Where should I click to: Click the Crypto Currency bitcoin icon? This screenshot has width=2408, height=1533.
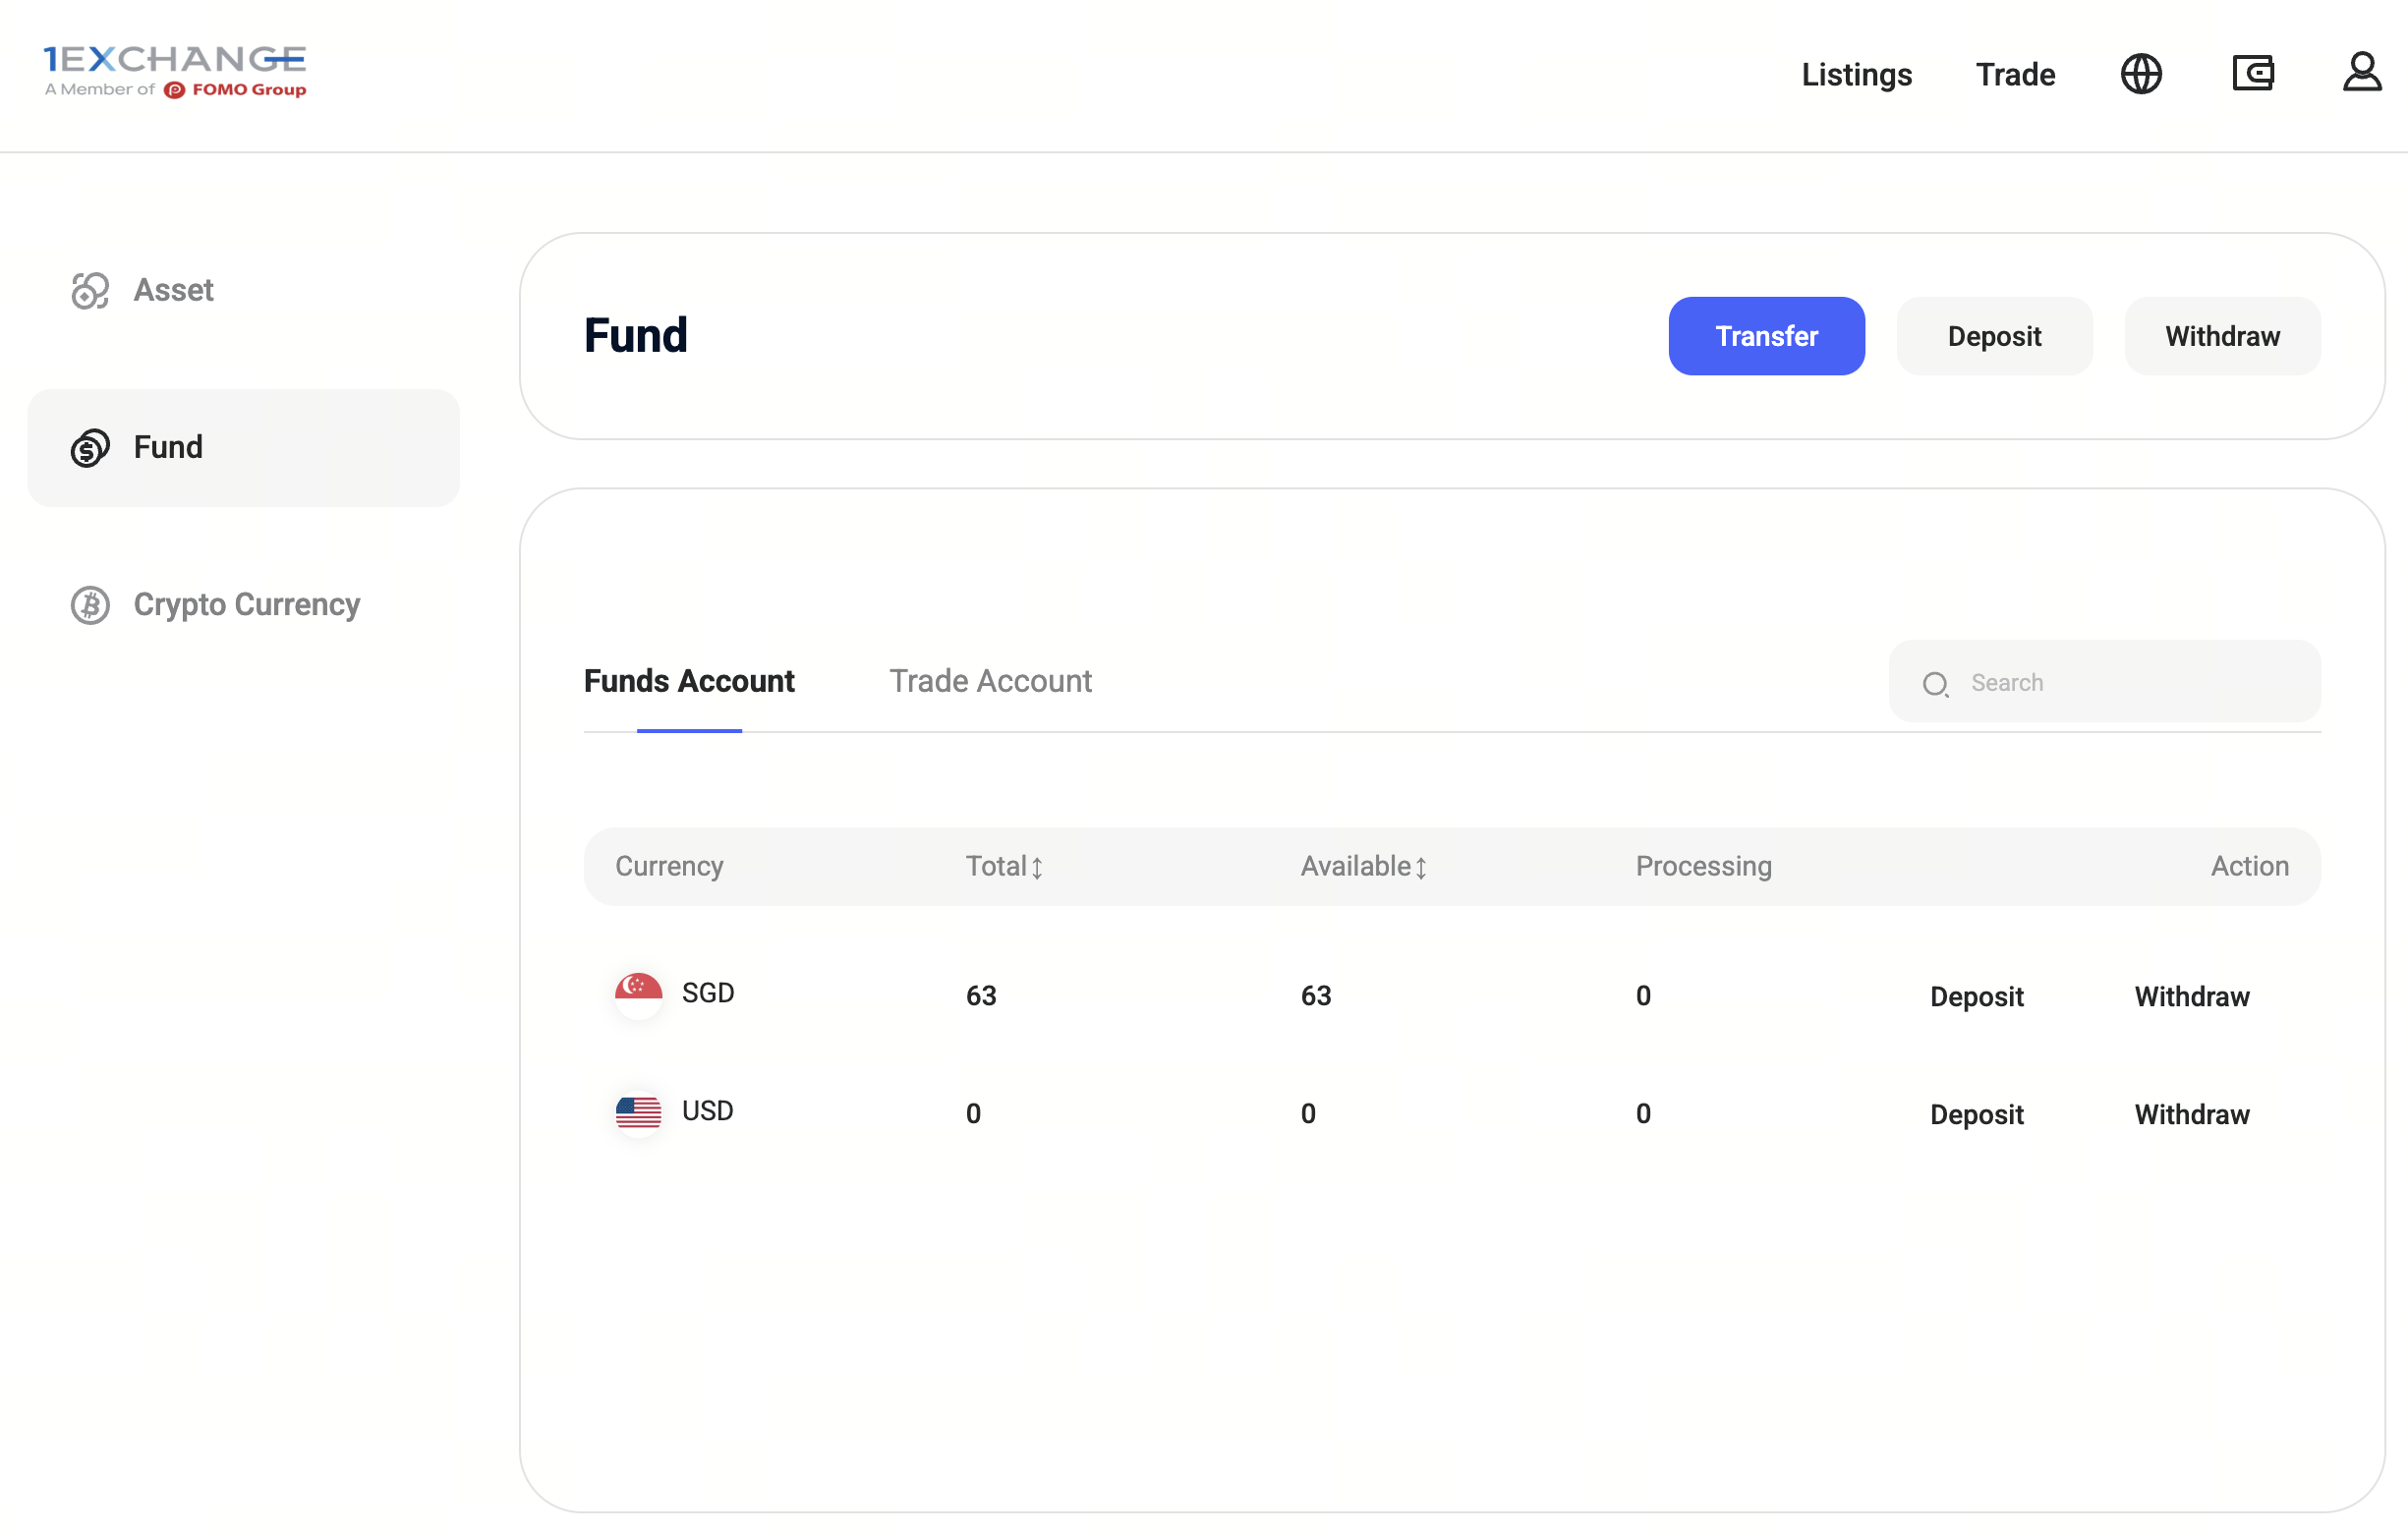(x=90, y=605)
